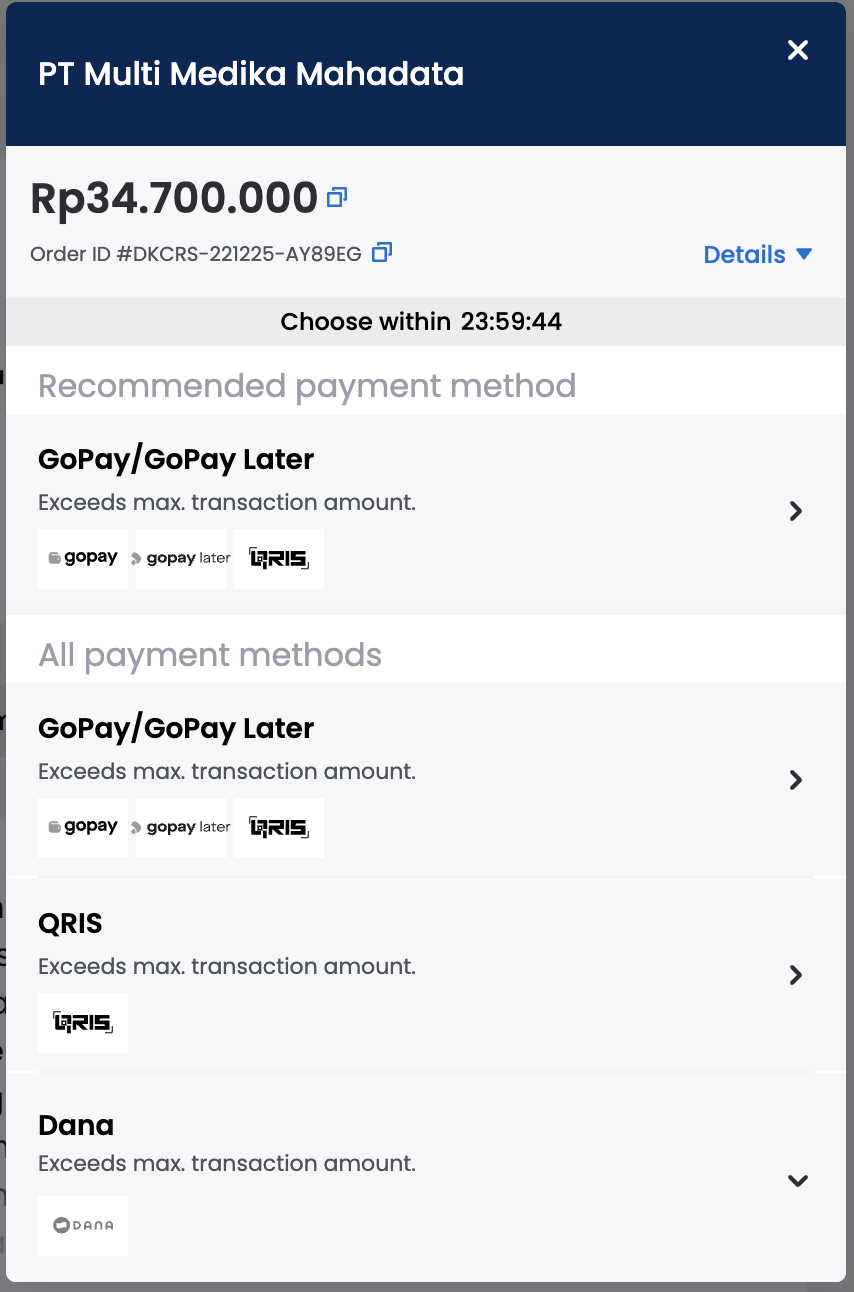Close the PT Multi Medika Mahadata dialog
854x1292 pixels.
point(797,50)
